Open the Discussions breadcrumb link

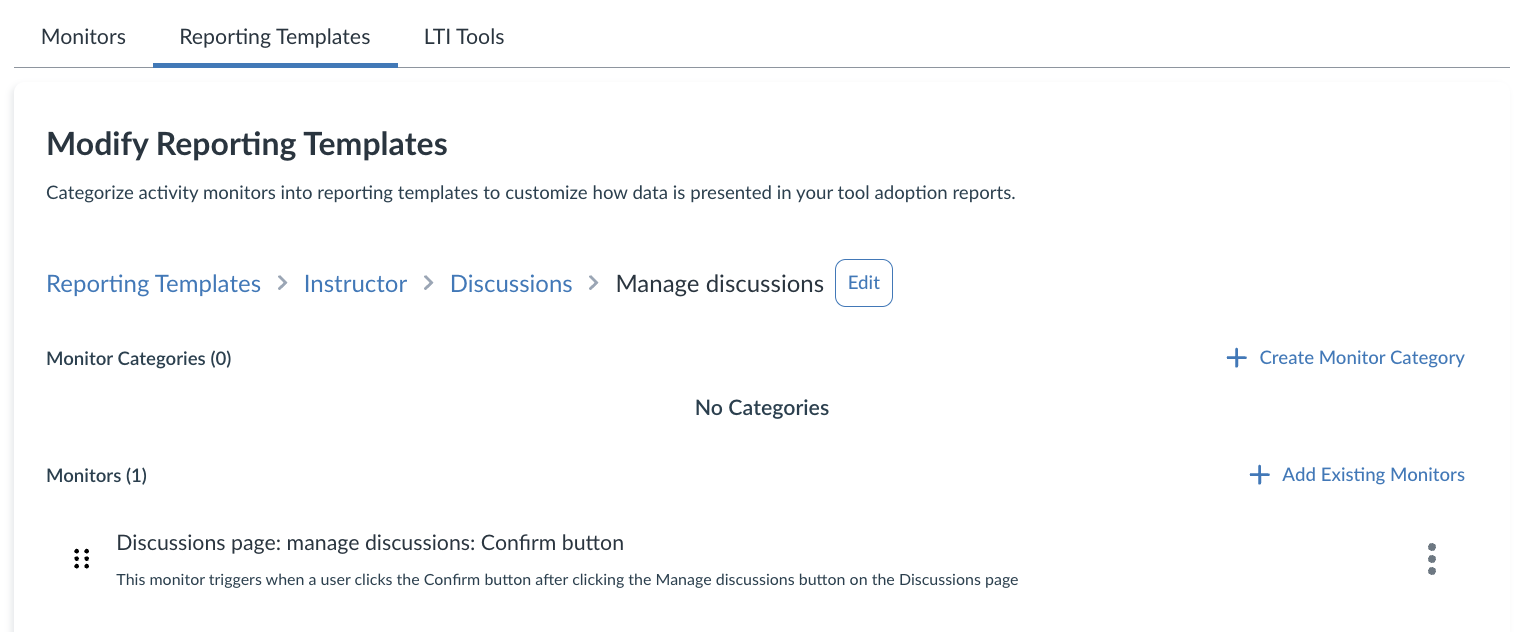tap(511, 284)
